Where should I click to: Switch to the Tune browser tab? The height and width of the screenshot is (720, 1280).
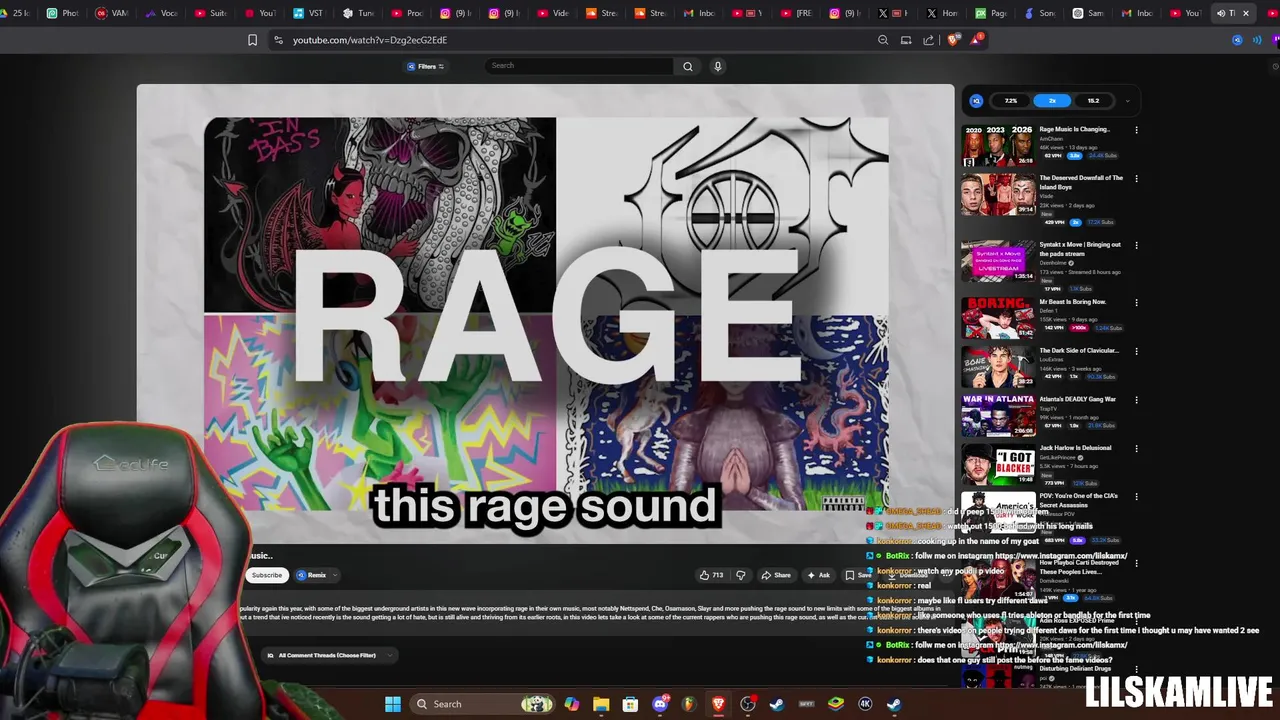358,13
